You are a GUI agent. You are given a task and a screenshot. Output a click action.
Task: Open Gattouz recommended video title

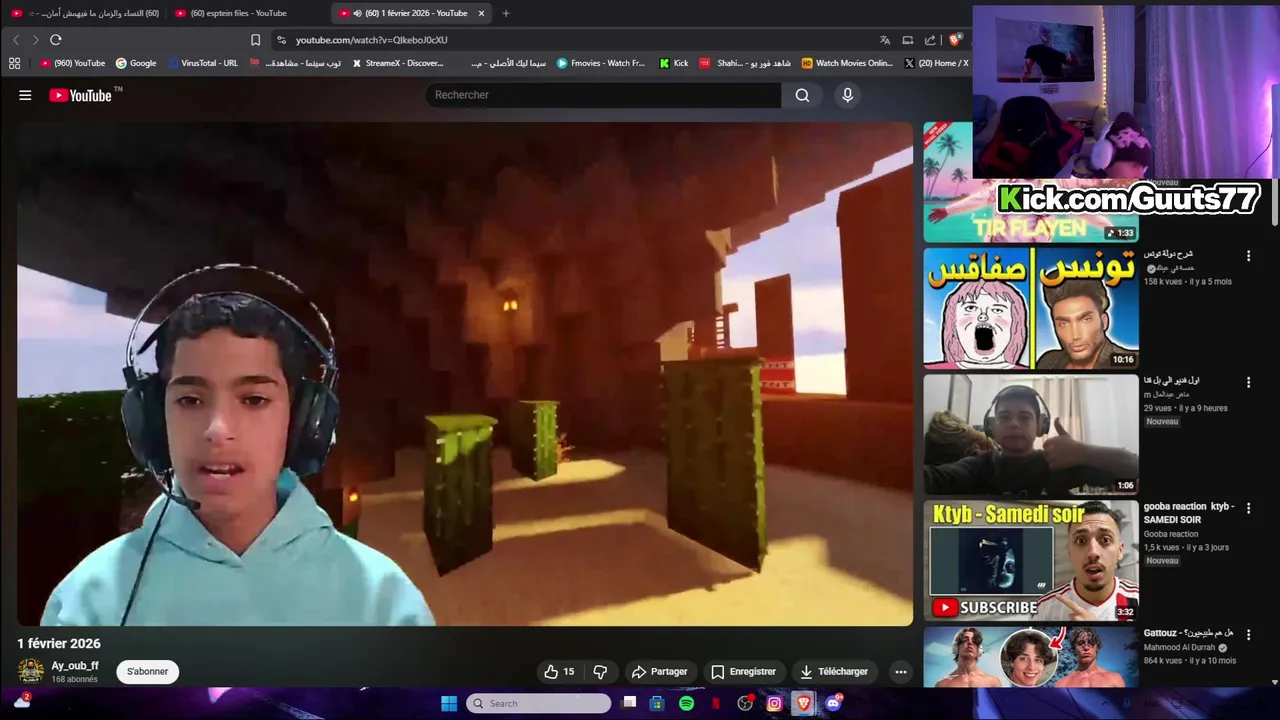(x=1189, y=633)
